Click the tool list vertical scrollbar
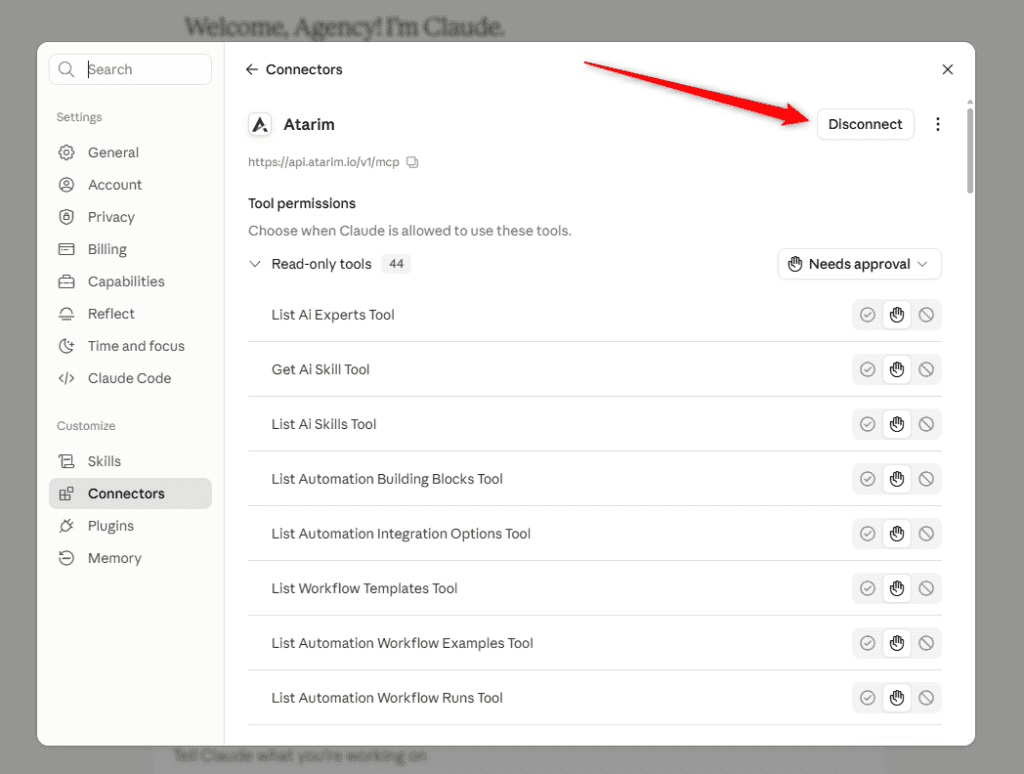The width and height of the screenshot is (1024, 774). 970,150
